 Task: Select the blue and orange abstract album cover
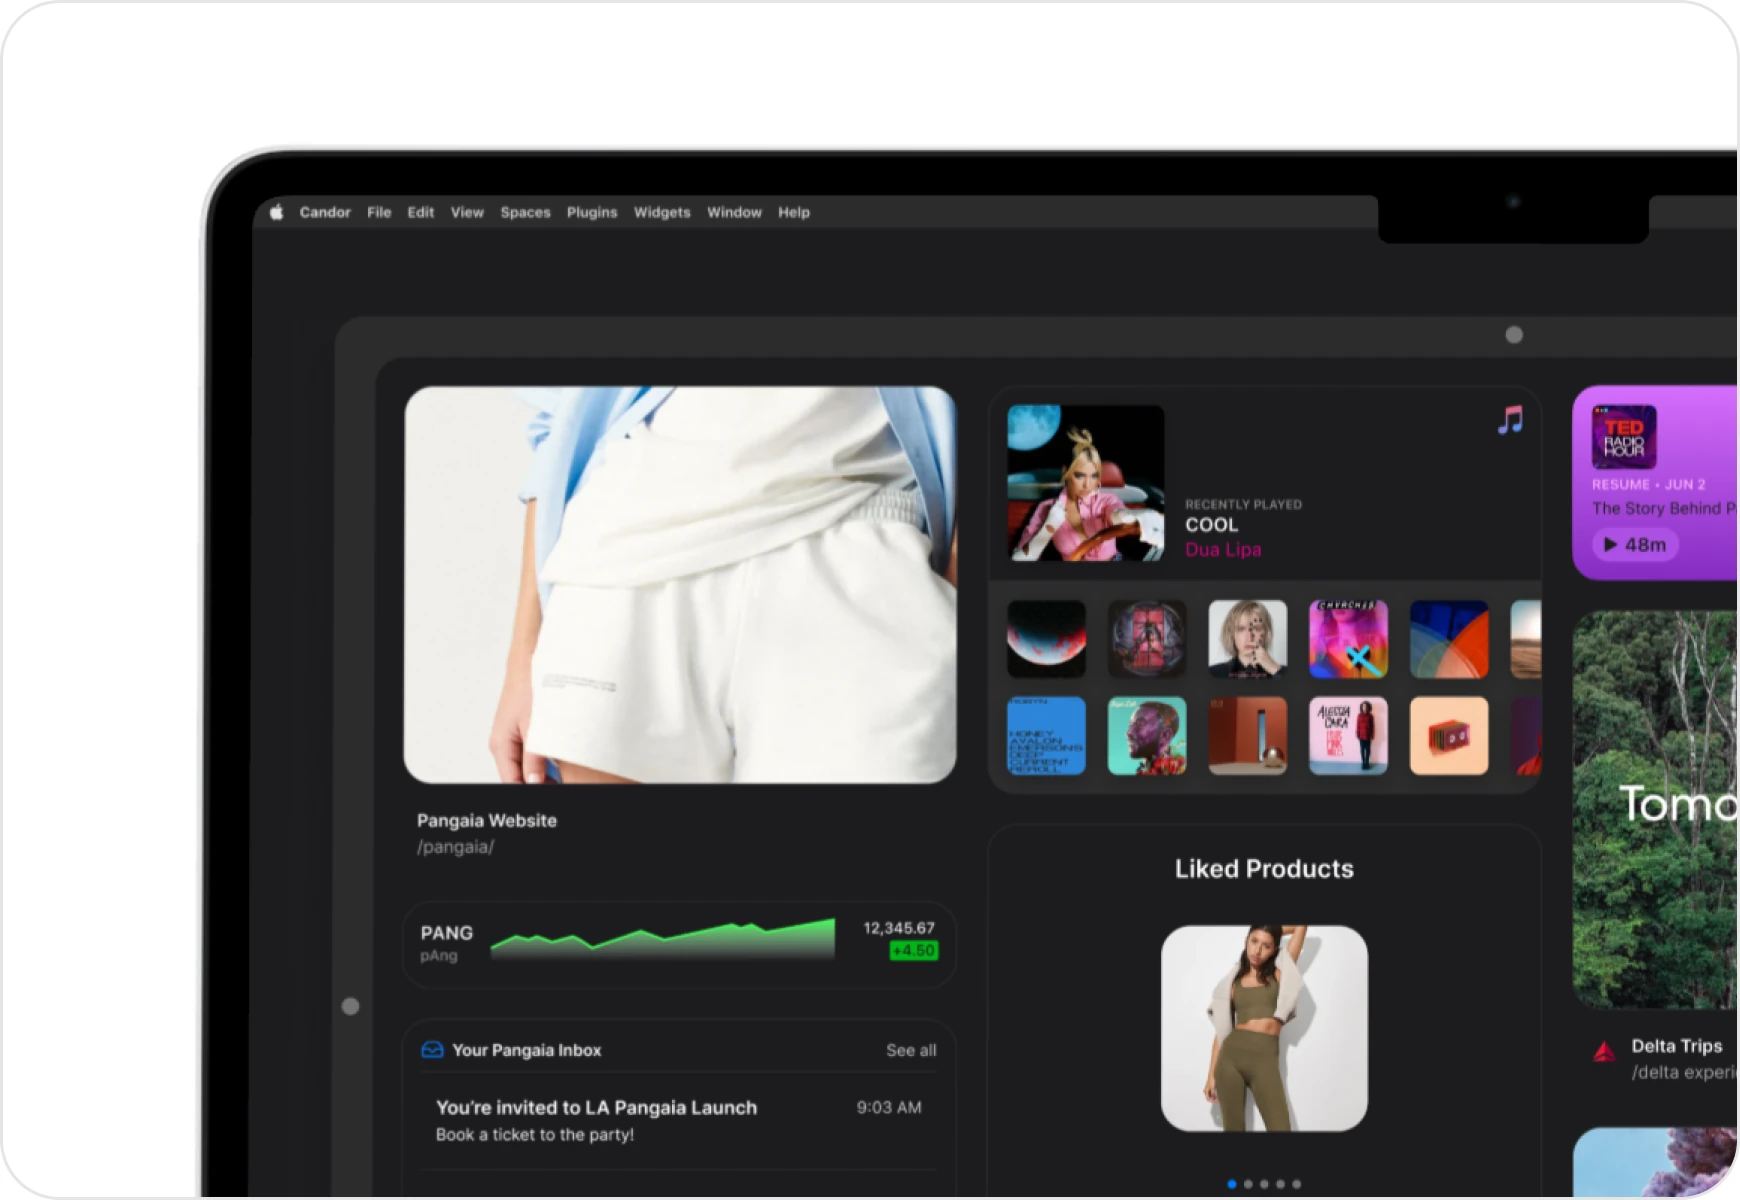[x=1449, y=639]
